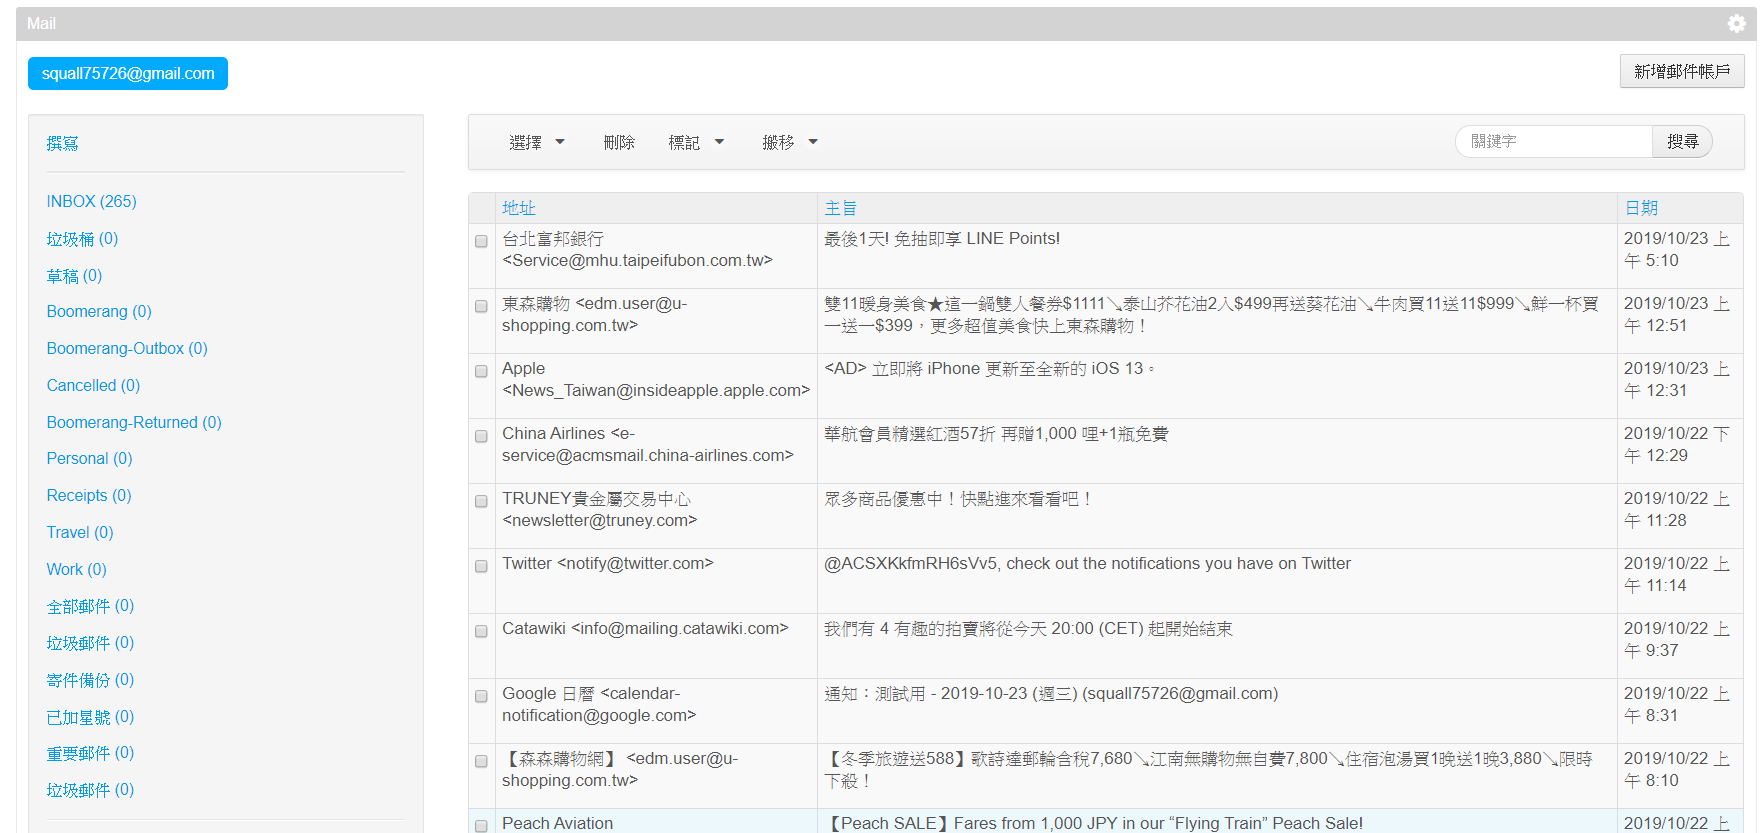This screenshot has width=1764, height=833.
Task: Open the Travel (0) folder
Action: (80, 532)
